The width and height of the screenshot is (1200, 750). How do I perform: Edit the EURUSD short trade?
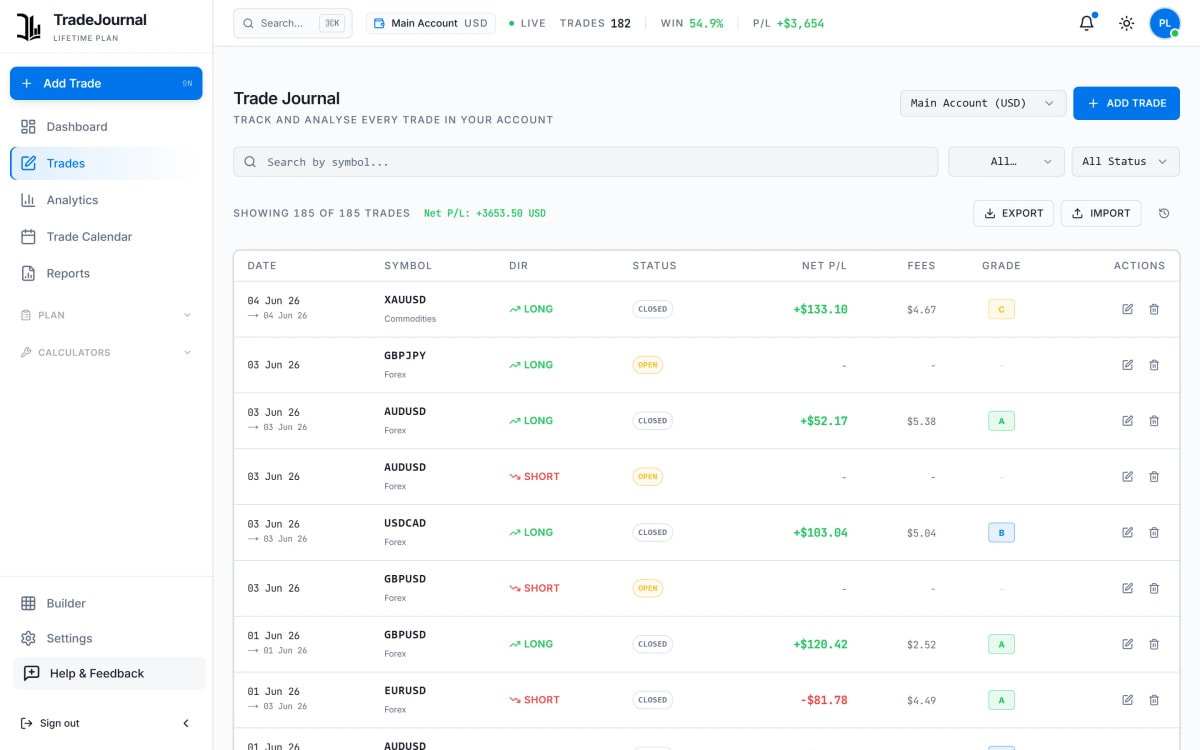click(x=1128, y=700)
